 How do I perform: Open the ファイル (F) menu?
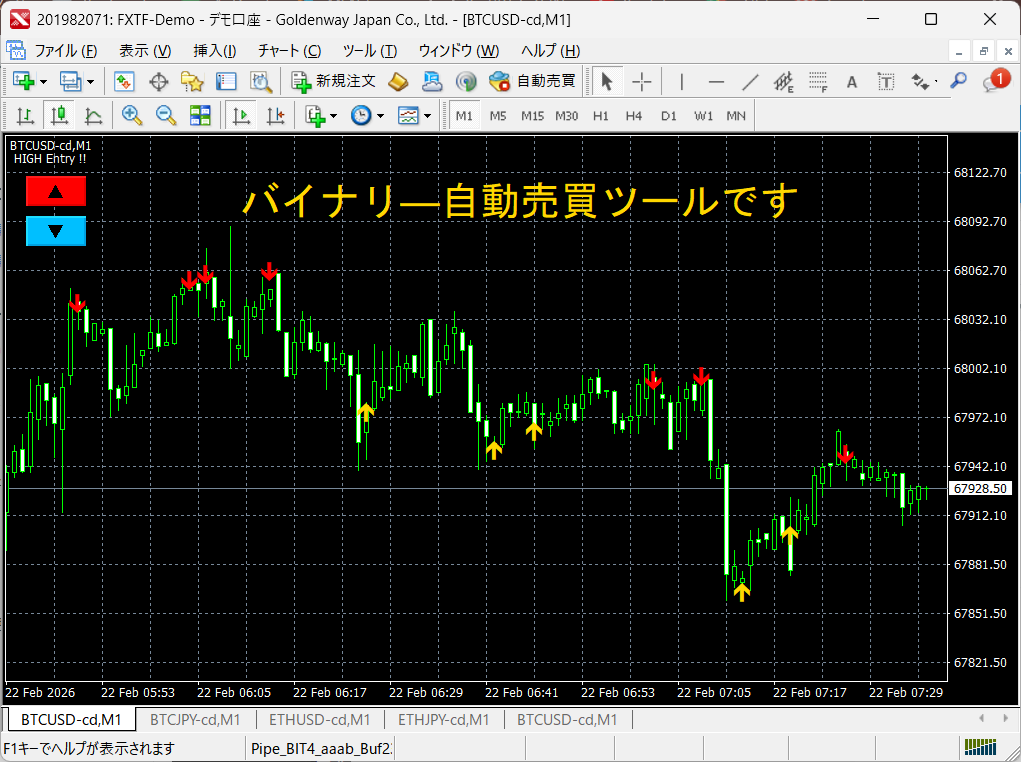(65, 51)
